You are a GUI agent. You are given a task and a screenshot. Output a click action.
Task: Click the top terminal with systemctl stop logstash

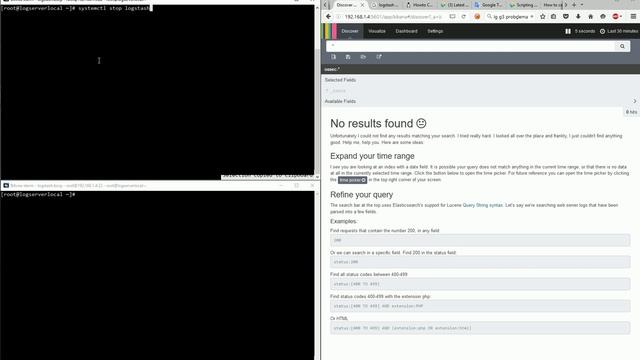point(157,92)
